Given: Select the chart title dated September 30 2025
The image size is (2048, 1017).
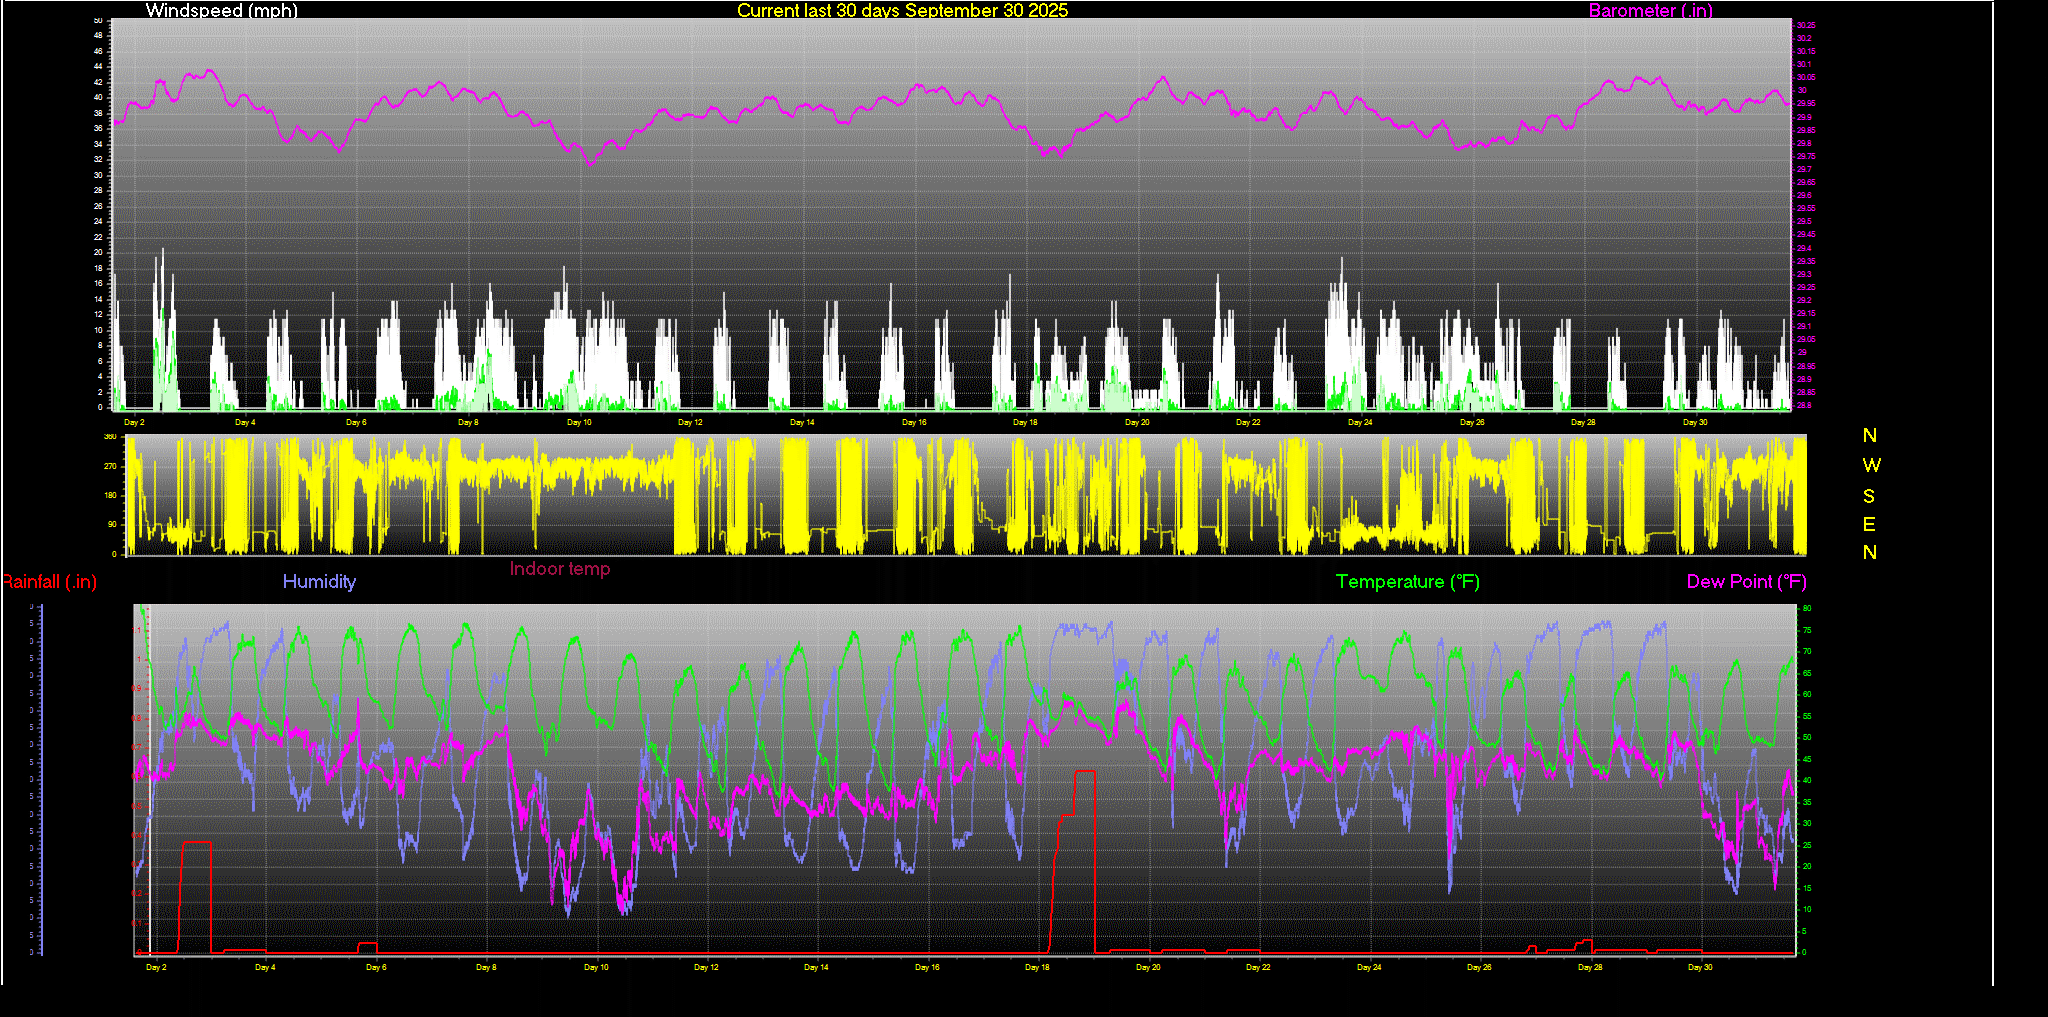Looking at the screenshot, I should click(x=902, y=10).
